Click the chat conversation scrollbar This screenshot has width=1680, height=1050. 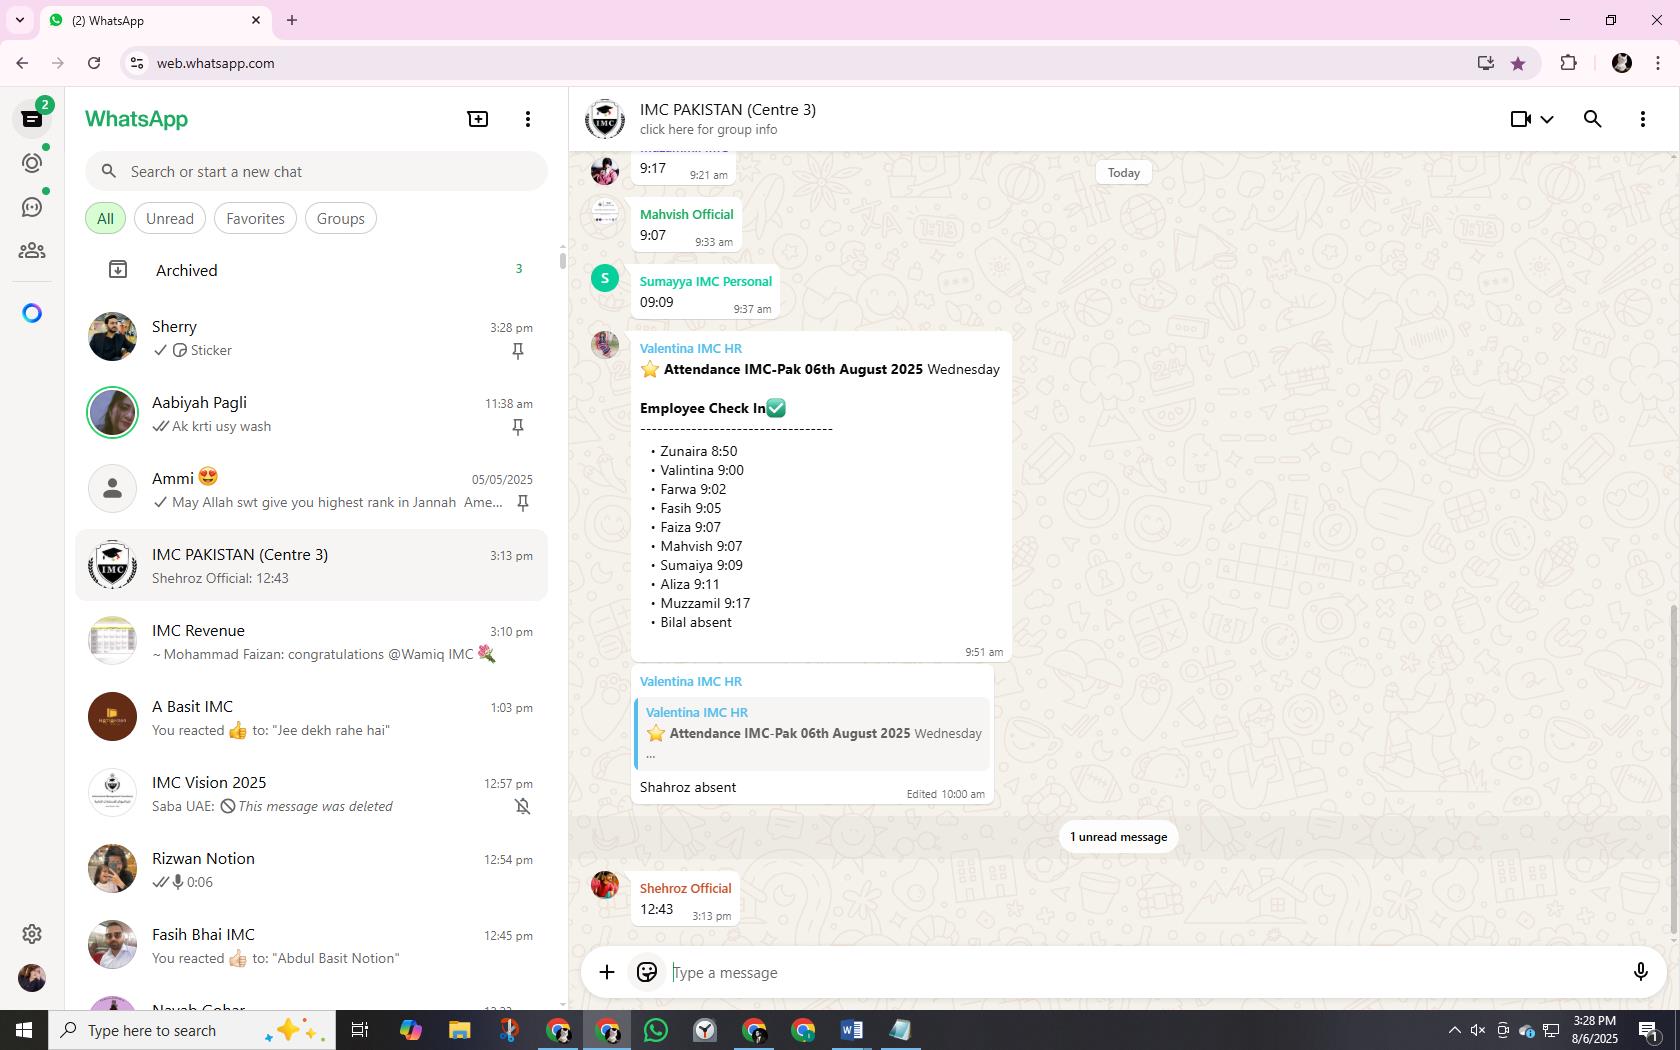pyautogui.click(x=1675, y=770)
